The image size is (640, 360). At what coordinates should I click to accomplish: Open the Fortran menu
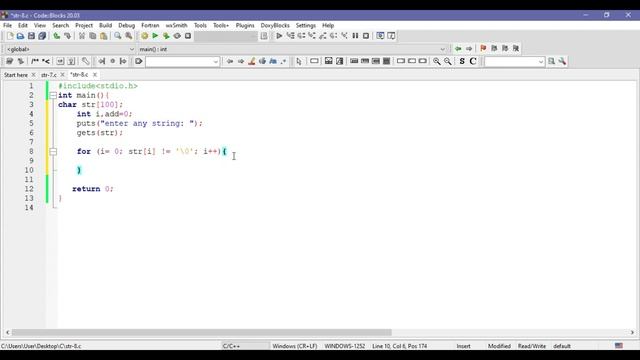pos(150,25)
